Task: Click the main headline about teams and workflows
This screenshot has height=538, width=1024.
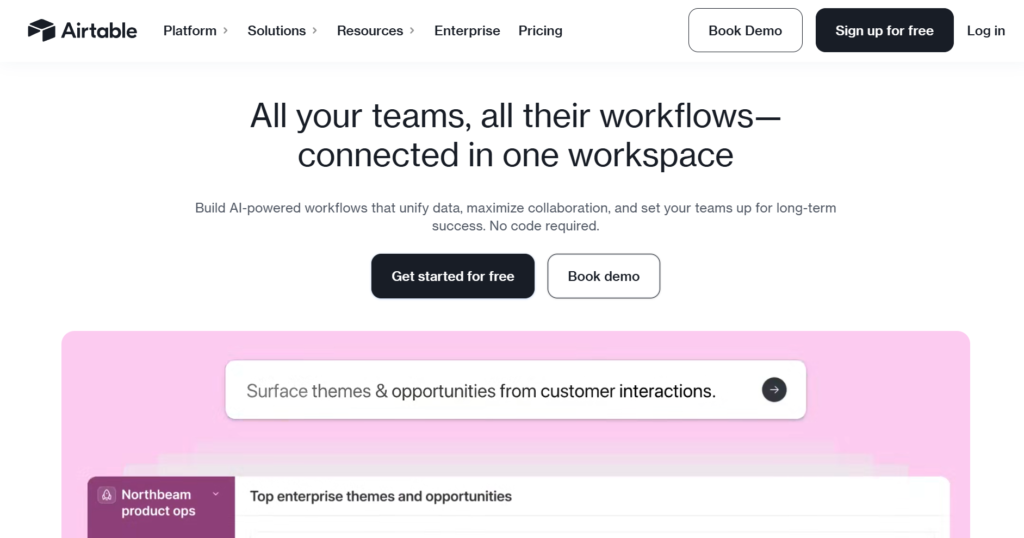Action: 515,135
